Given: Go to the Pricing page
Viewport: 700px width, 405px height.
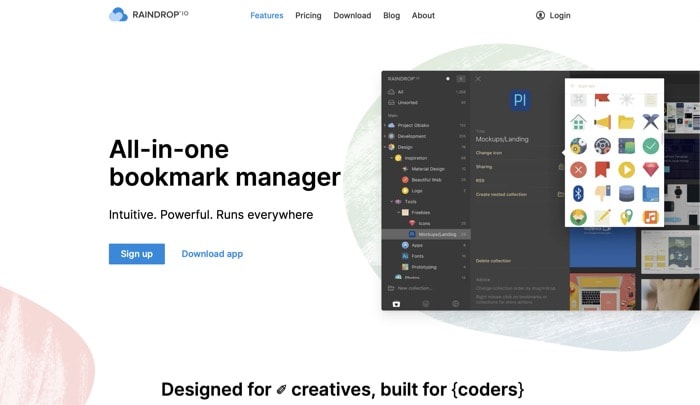Looking at the screenshot, I should tap(308, 15).
